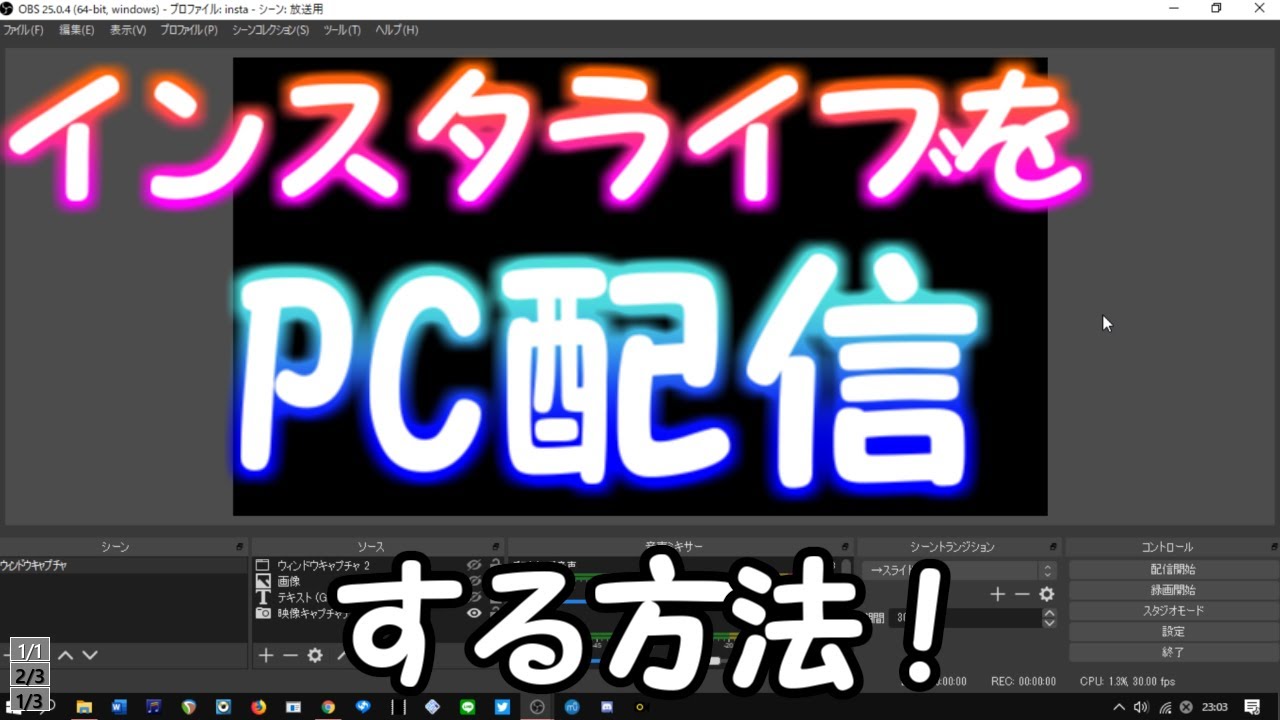This screenshot has height=720, width=1280.
Task: Decrease transition duration with the down stepper
Action: 1049,623
